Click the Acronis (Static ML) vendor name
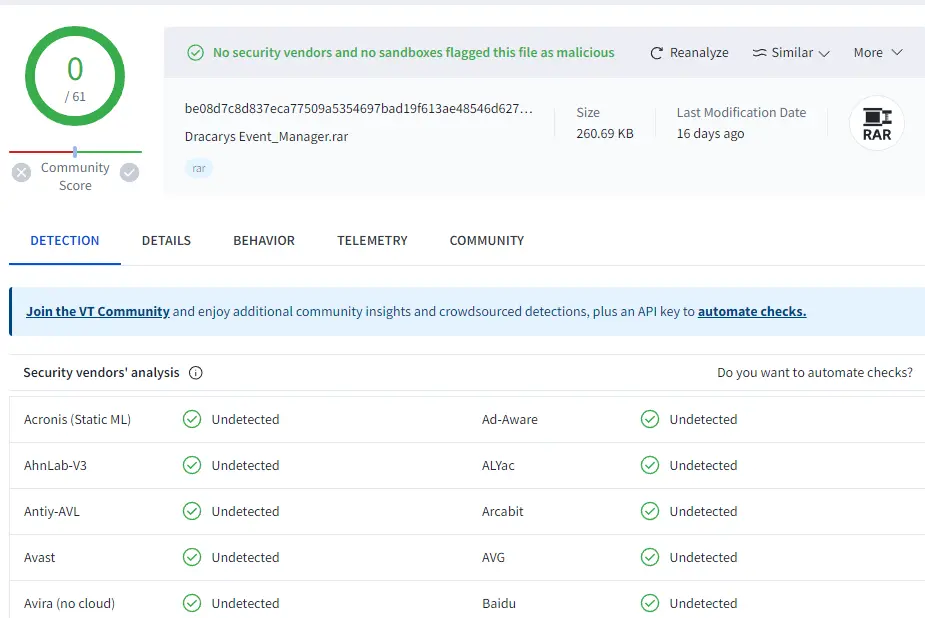925x618 pixels. coord(77,420)
